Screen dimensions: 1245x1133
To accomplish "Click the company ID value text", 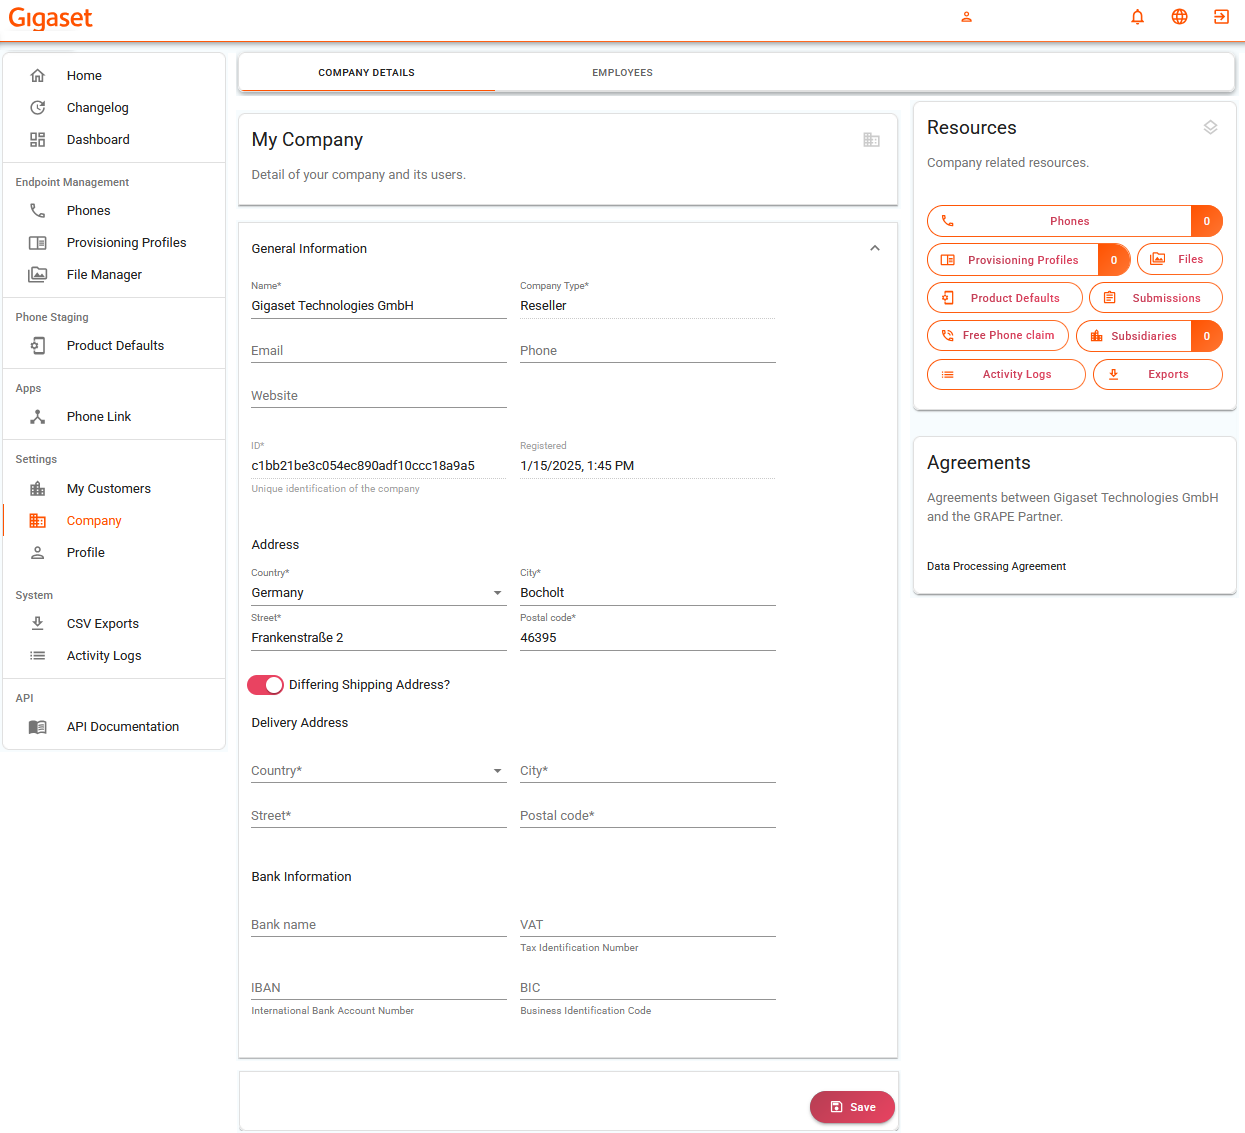I will coord(363,466).
